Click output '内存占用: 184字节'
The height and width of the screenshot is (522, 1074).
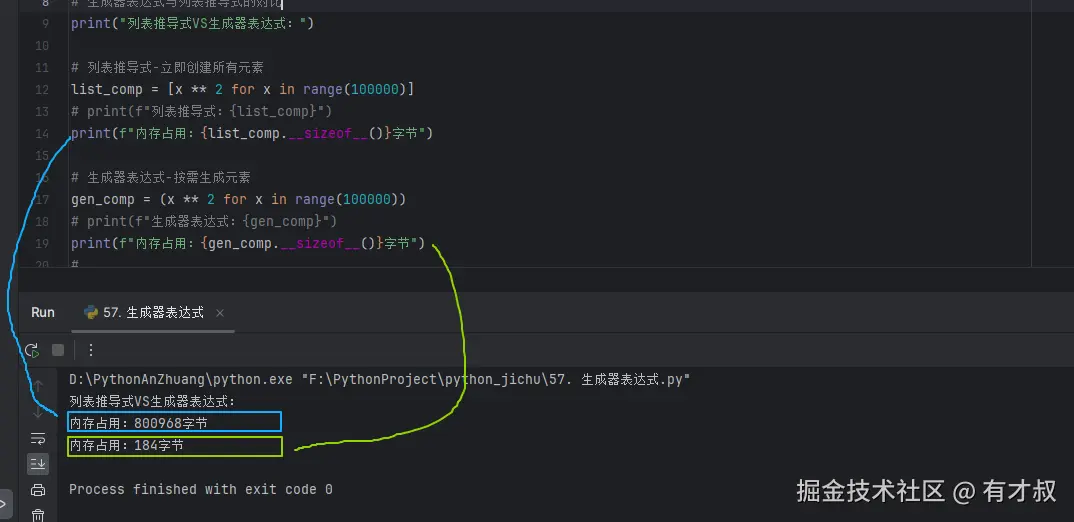coord(127,446)
